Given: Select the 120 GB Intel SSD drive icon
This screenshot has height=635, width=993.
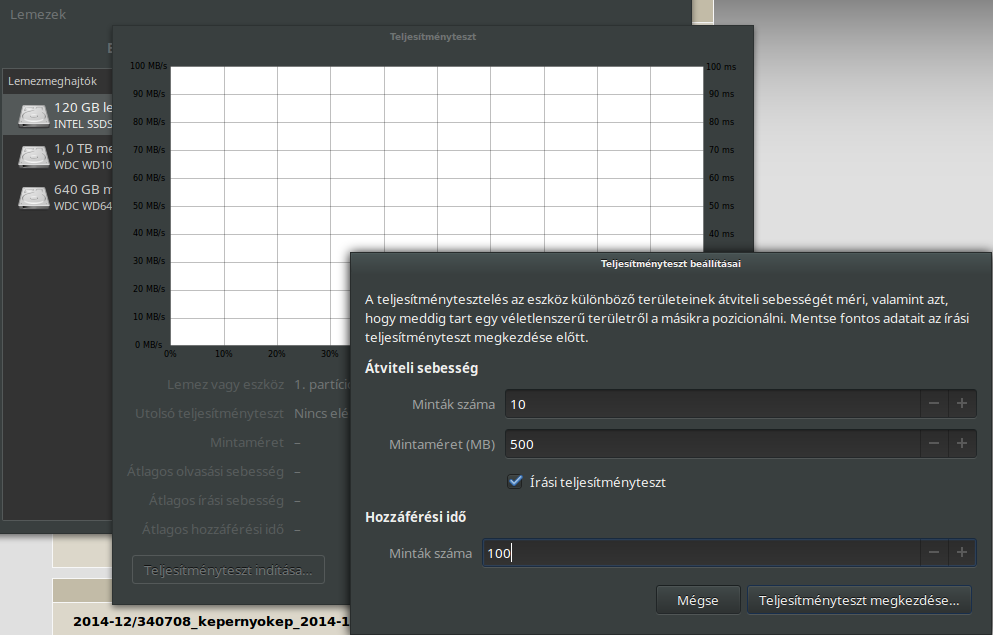Looking at the screenshot, I should point(34,115).
